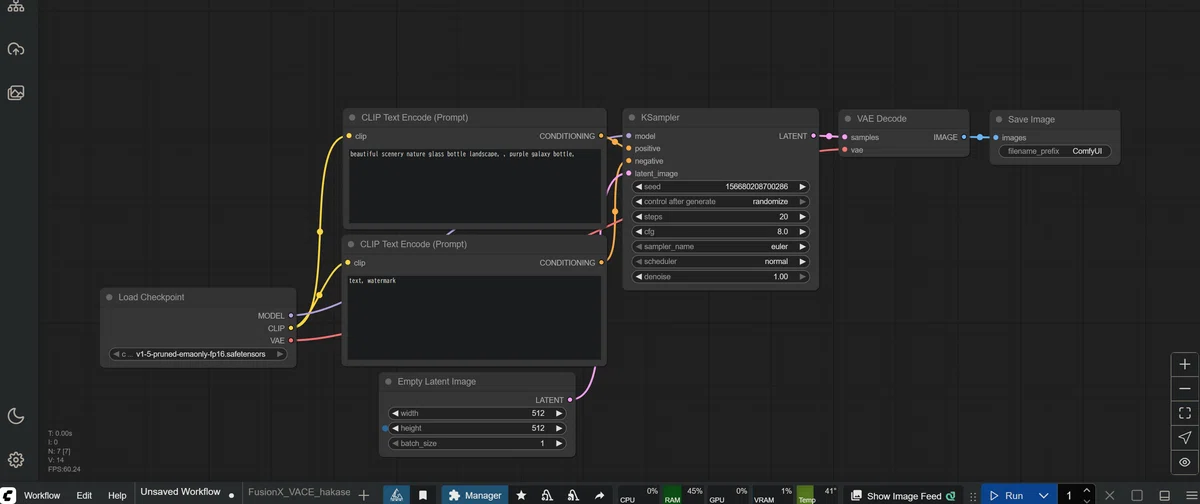Image resolution: width=1200 pixels, height=504 pixels.
Task: Decrease the steps value with left arrow
Action: (x=639, y=216)
